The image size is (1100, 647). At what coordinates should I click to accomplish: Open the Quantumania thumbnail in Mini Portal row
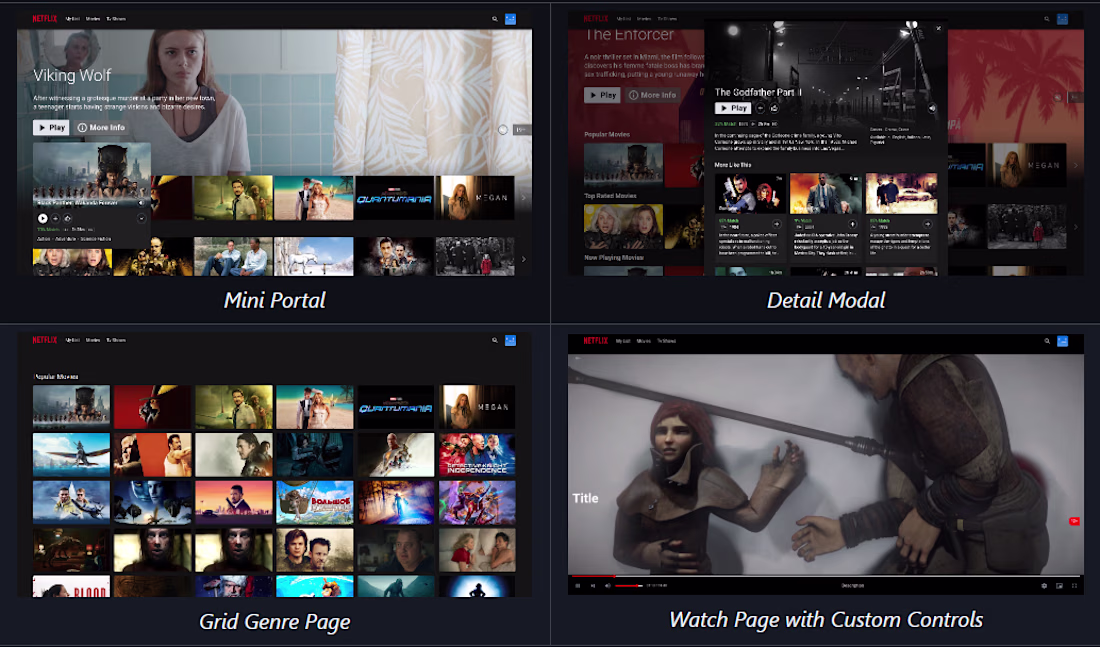394,198
